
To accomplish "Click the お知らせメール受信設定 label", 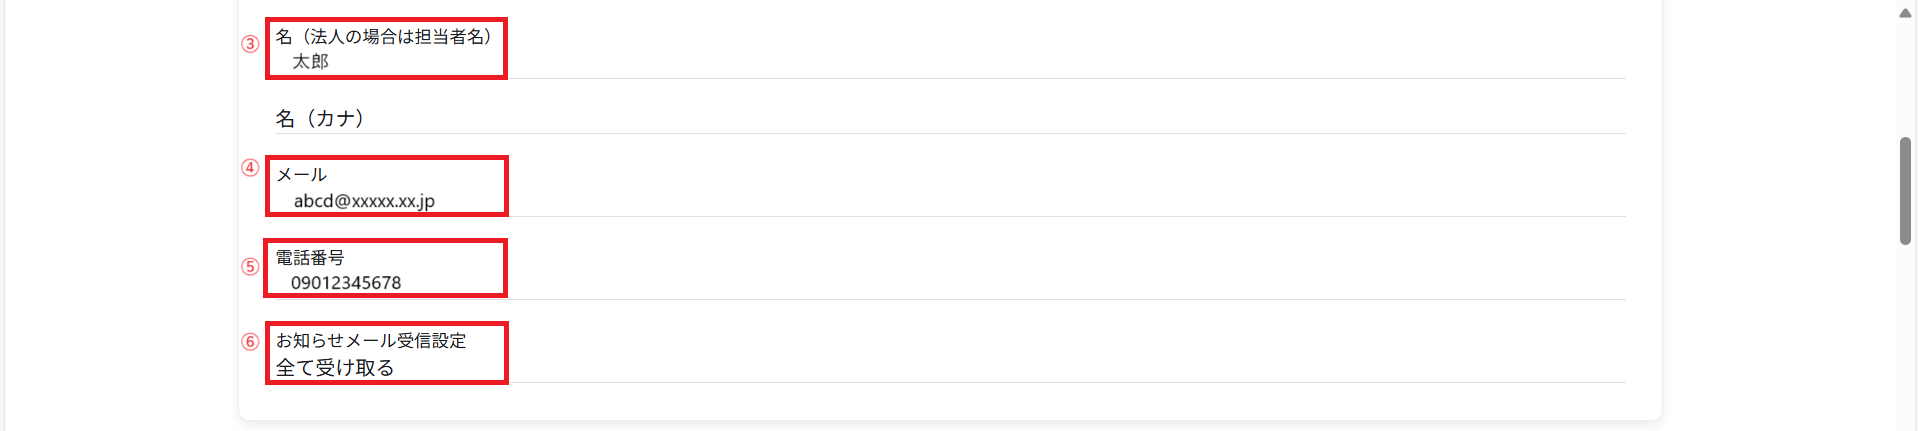I will (371, 341).
